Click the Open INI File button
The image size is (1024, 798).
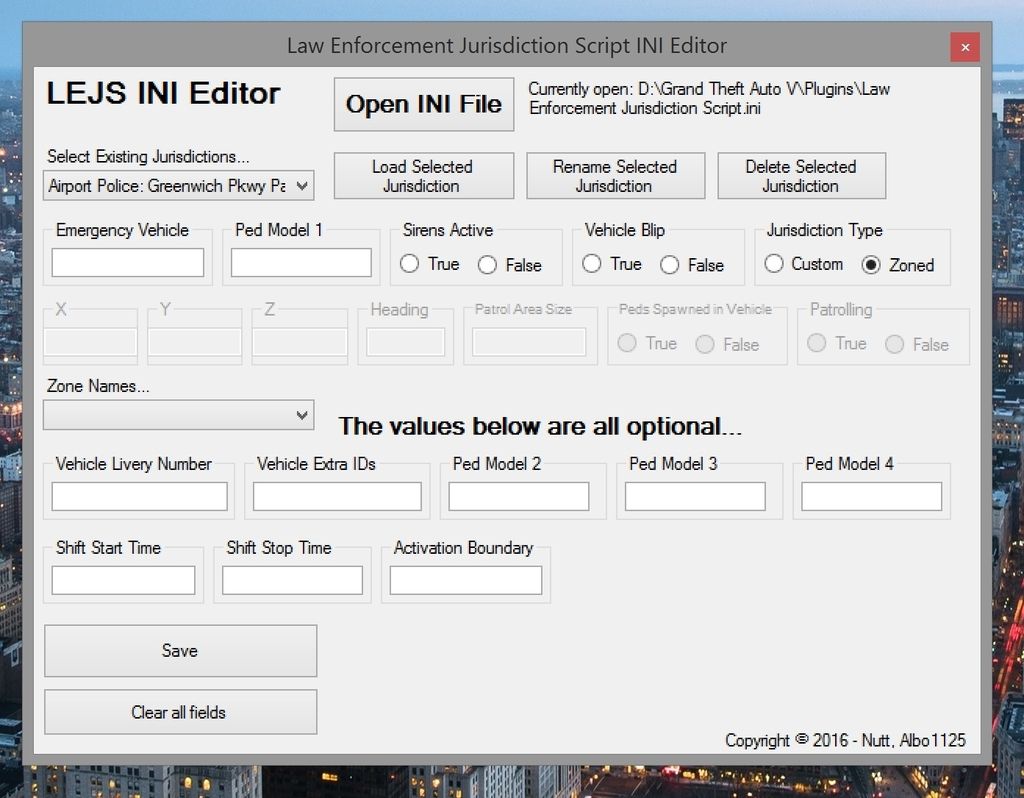click(x=423, y=104)
